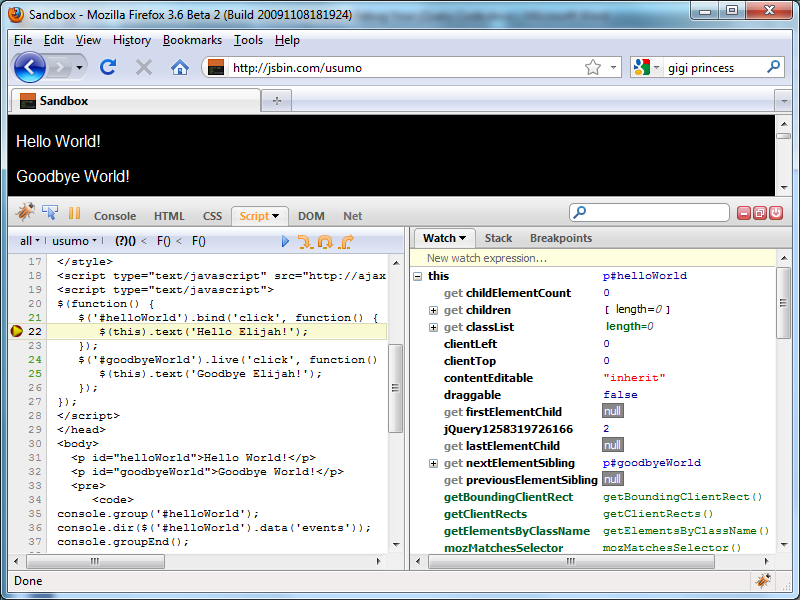Toggle the Firebug break on next pause icon
Image resolution: width=800 pixels, height=600 pixels.
[x=74, y=213]
